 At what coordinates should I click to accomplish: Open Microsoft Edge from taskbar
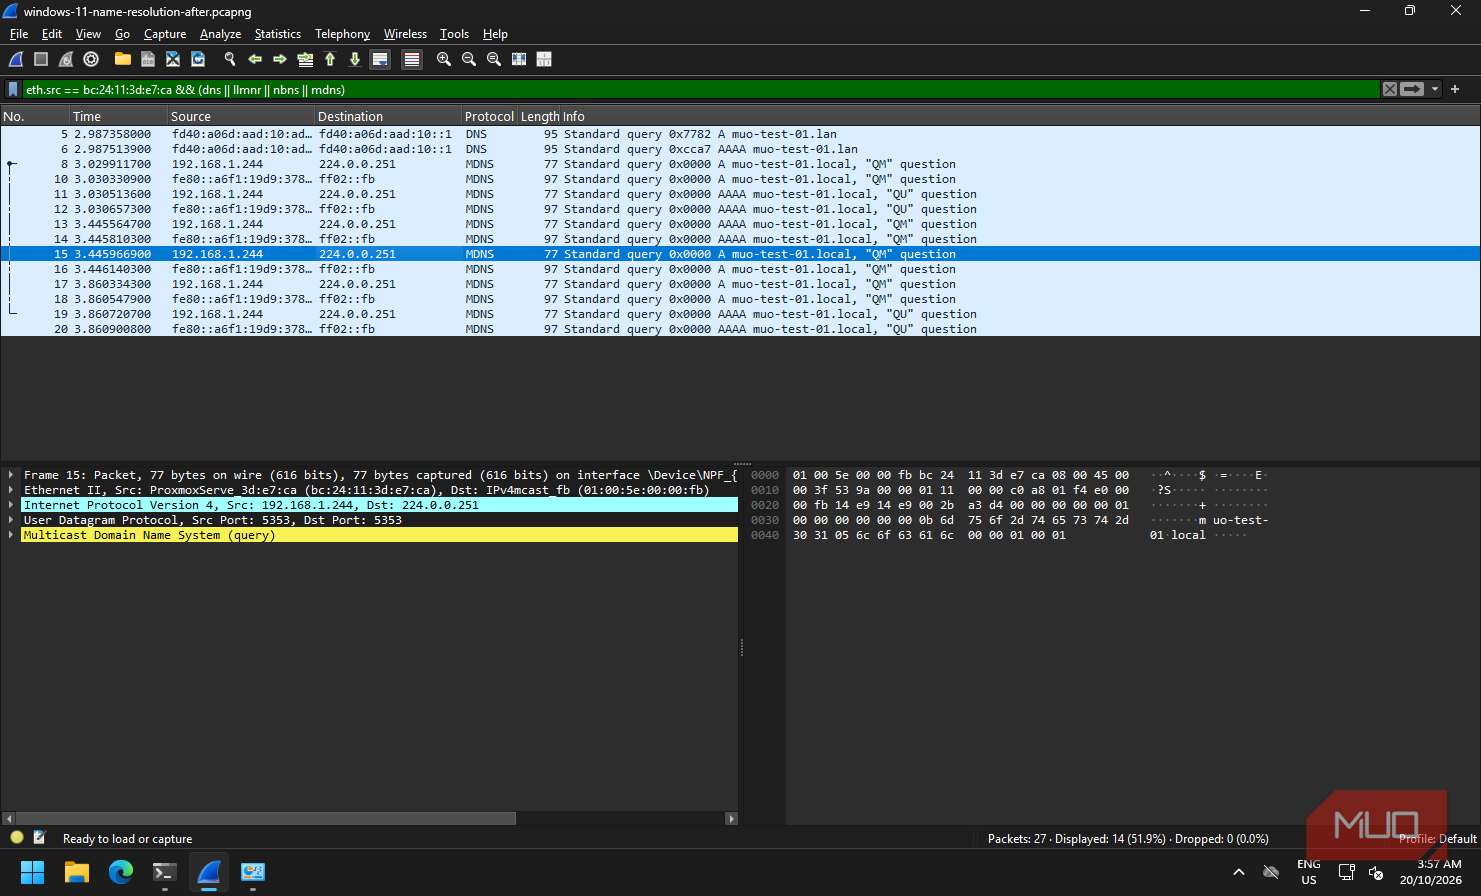[x=121, y=872]
